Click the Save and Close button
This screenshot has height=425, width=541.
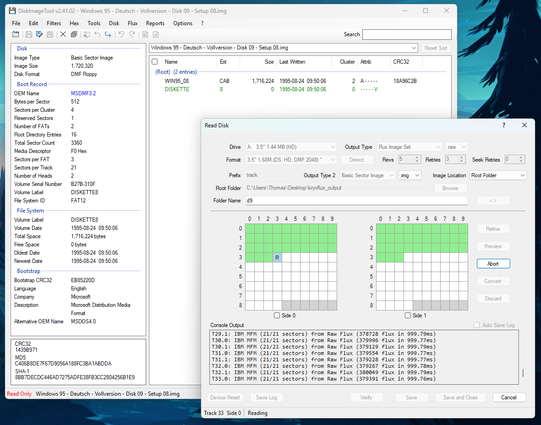pos(460,397)
